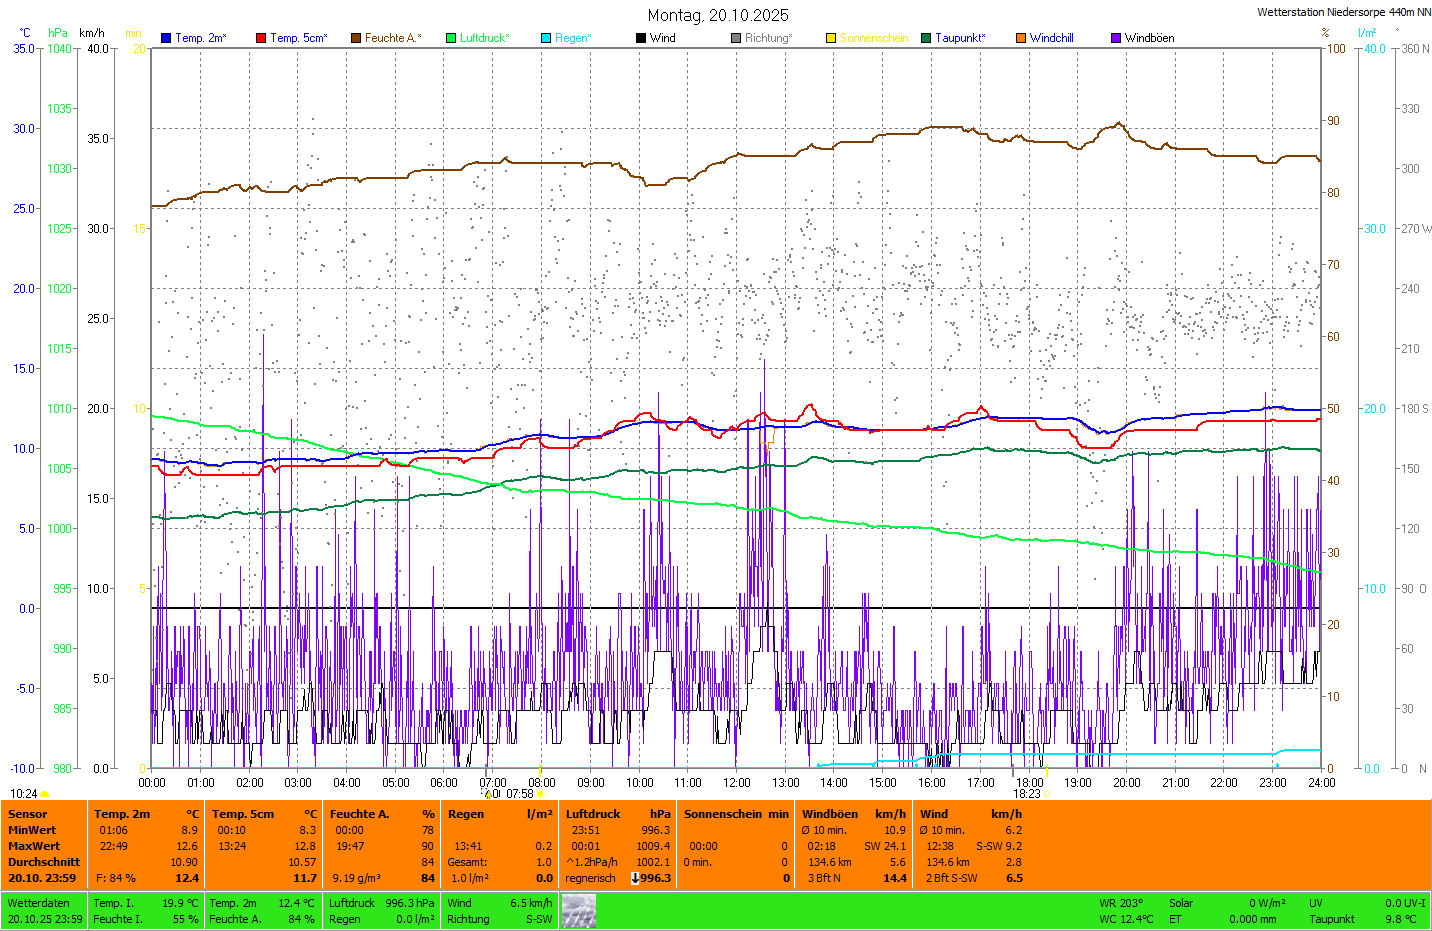Click the Wind legend text label

coord(662,38)
